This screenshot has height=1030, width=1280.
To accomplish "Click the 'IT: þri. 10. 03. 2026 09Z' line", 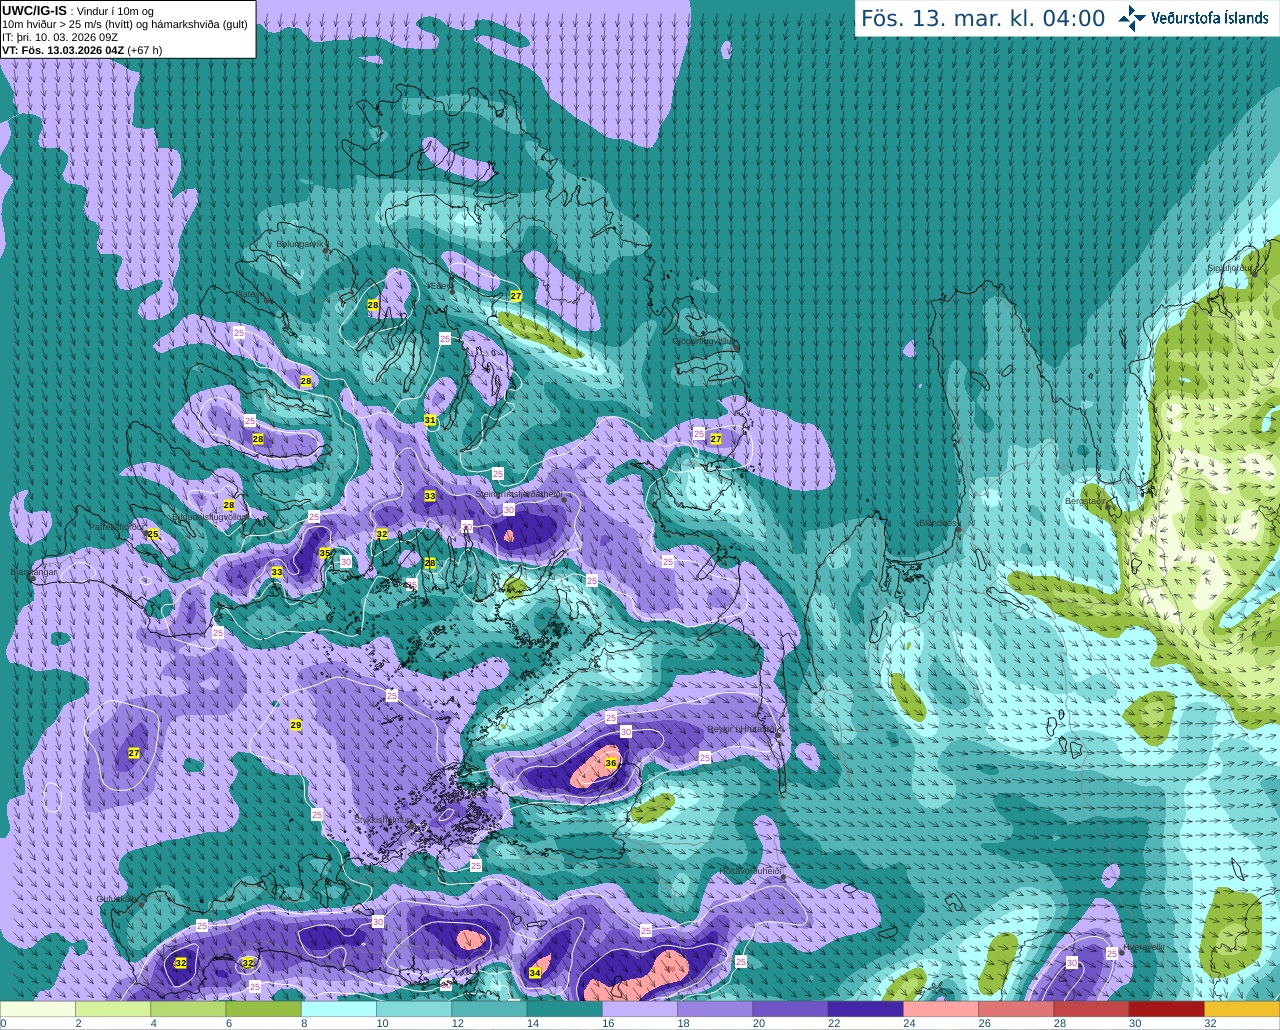I will (60, 37).
